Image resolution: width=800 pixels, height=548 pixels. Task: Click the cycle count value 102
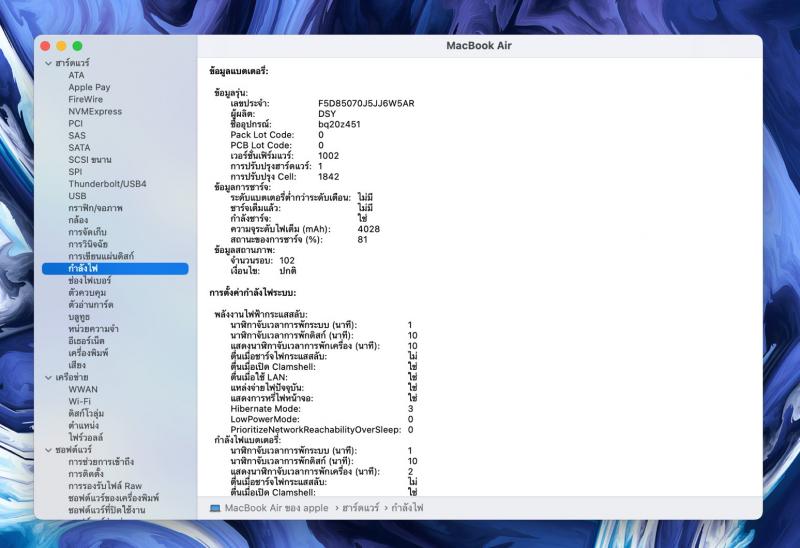click(x=287, y=261)
